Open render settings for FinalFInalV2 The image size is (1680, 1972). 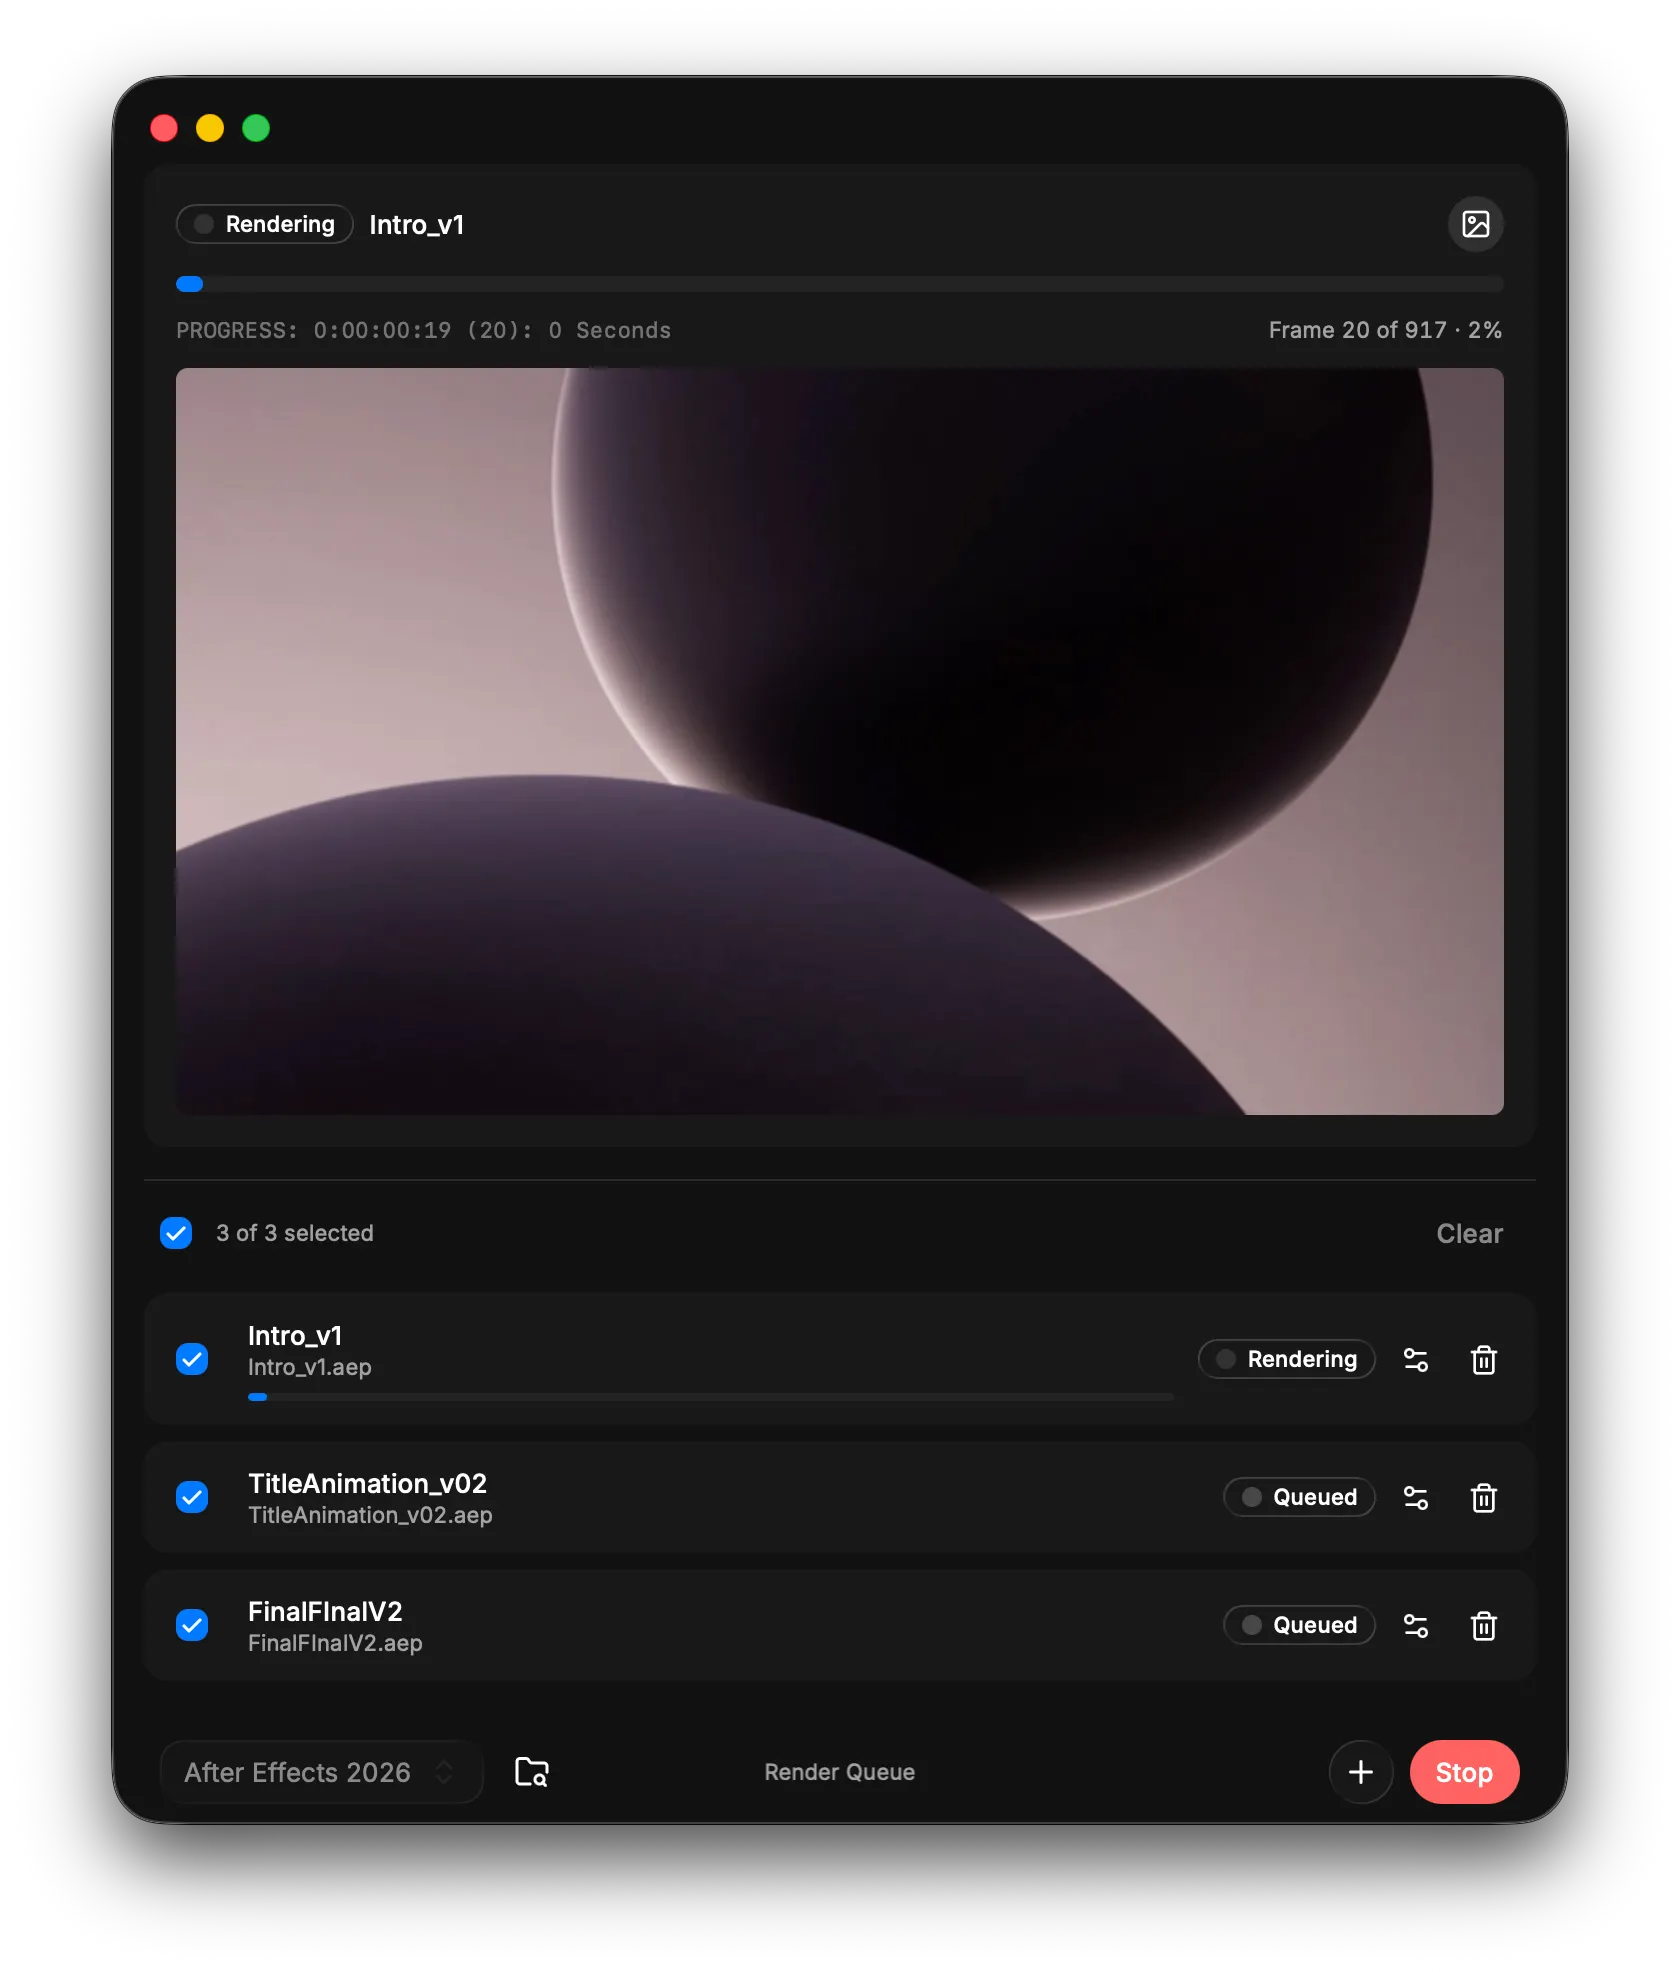click(1415, 1625)
